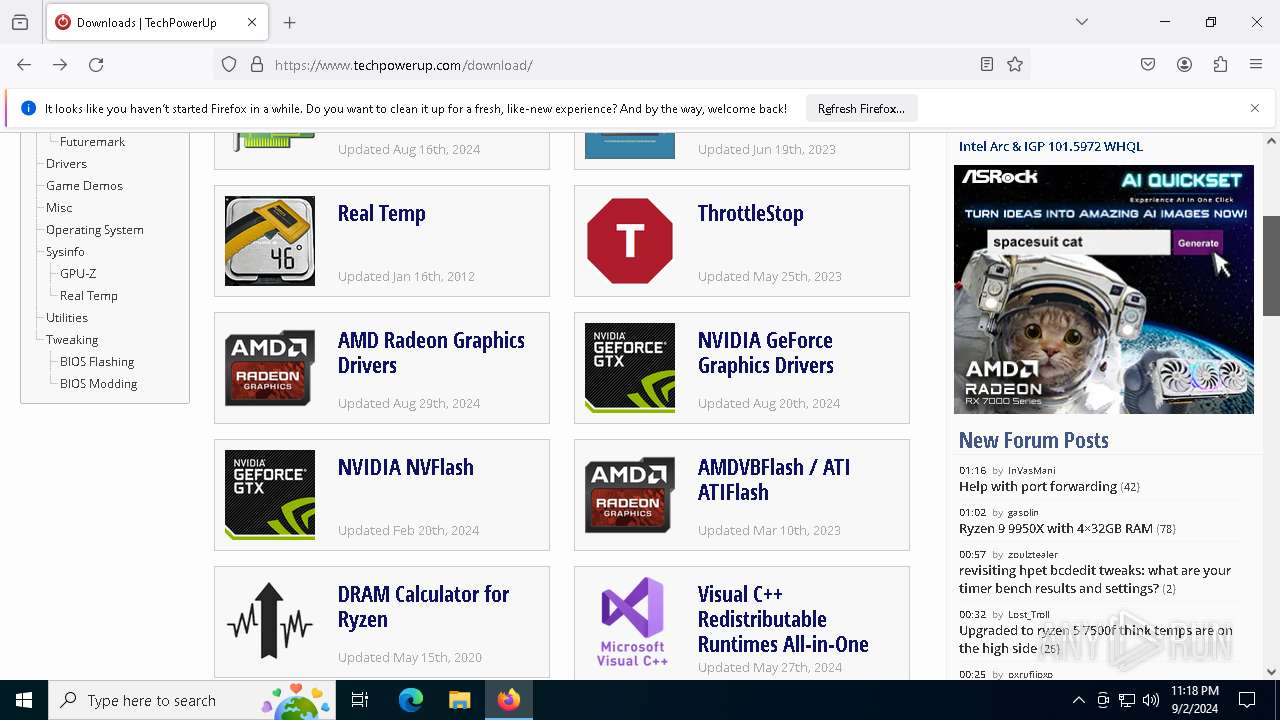Click the DRAM Calculator arrow icon

pos(270,622)
